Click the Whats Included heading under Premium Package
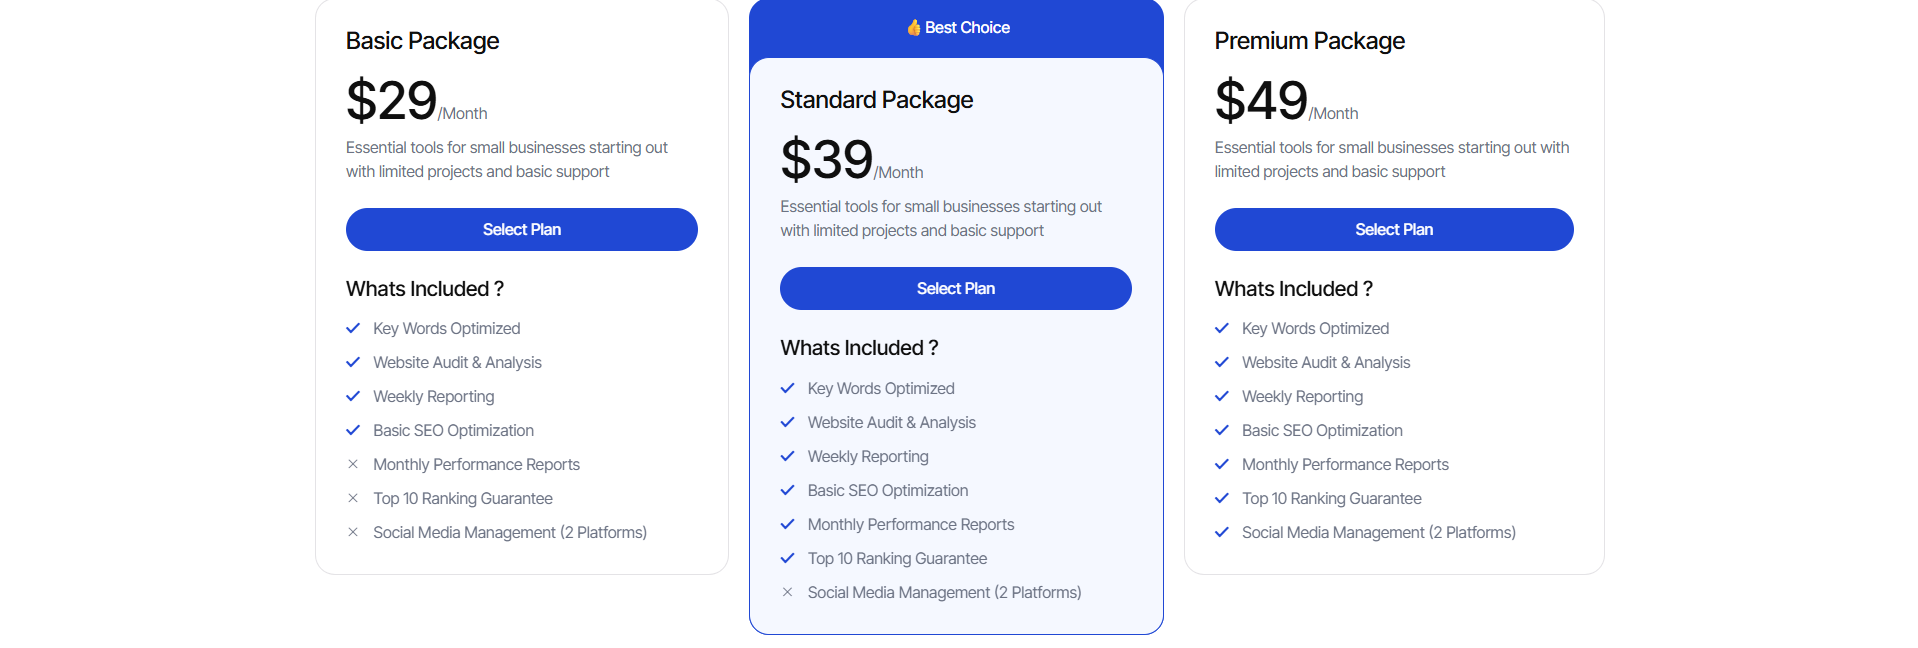 (x=1293, y=289)
